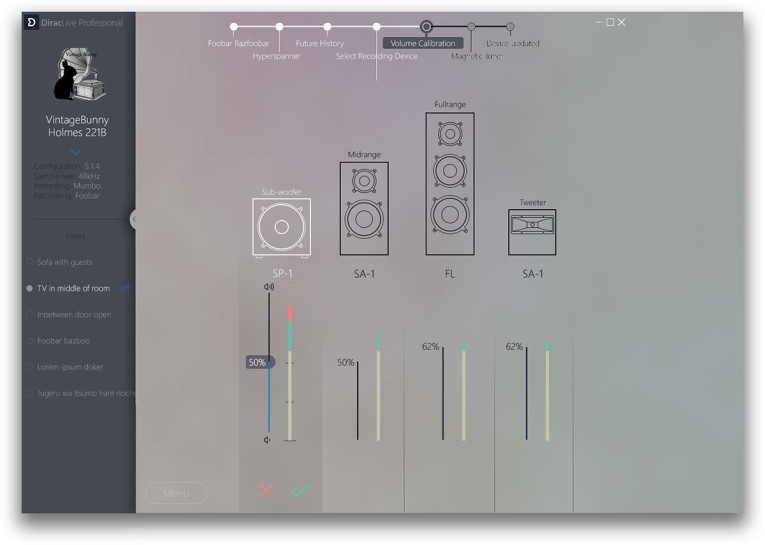
Task: Expand device details chevron under Holmes 221B
Action: coord(76,152)
